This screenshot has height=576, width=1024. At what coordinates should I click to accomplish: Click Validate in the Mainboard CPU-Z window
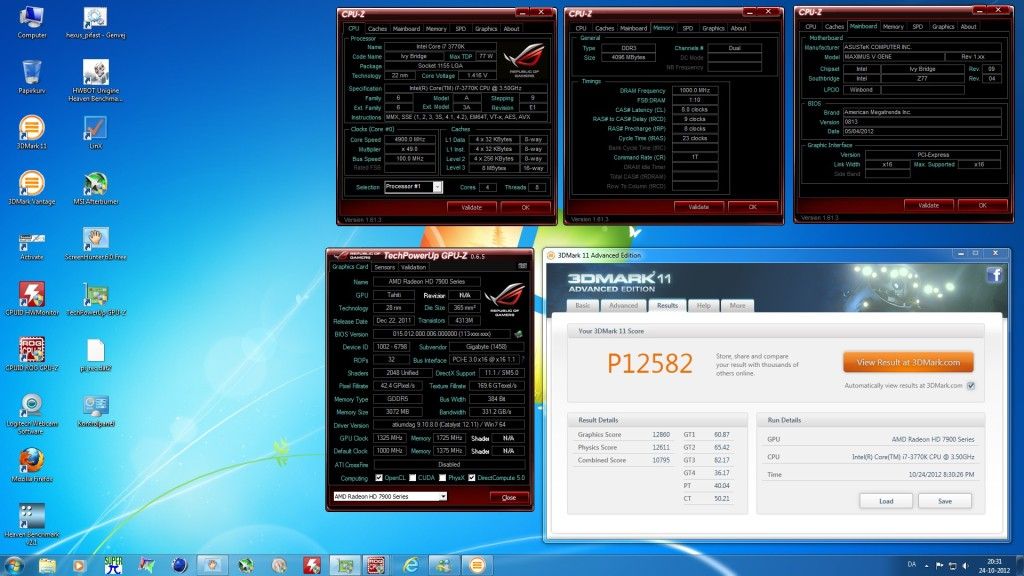[928, 205]
